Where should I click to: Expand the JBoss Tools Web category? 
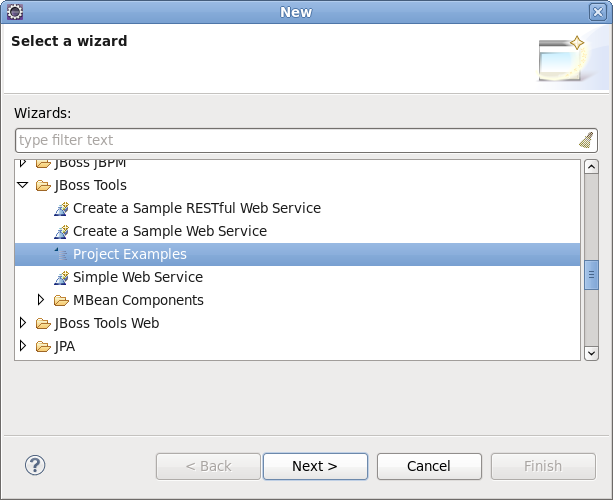pyautogui.click(x=23, y=323)
